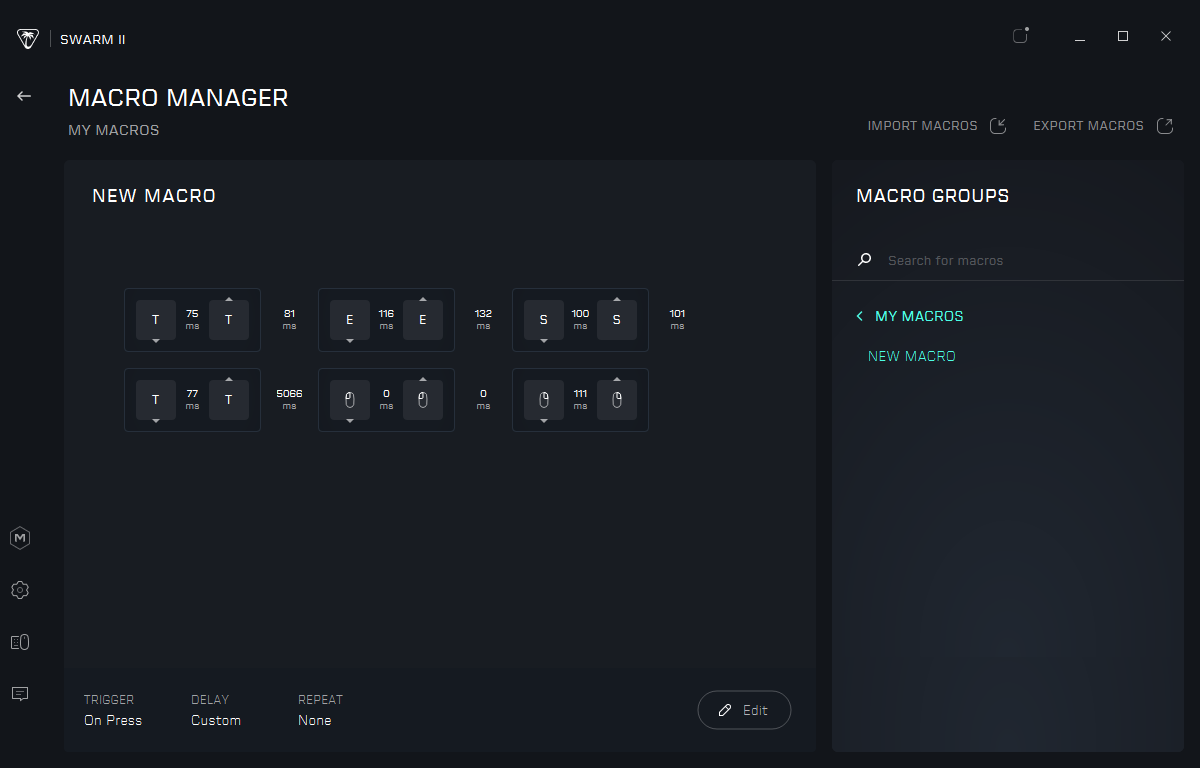Select the E key-up block

(x=423, y=320)
